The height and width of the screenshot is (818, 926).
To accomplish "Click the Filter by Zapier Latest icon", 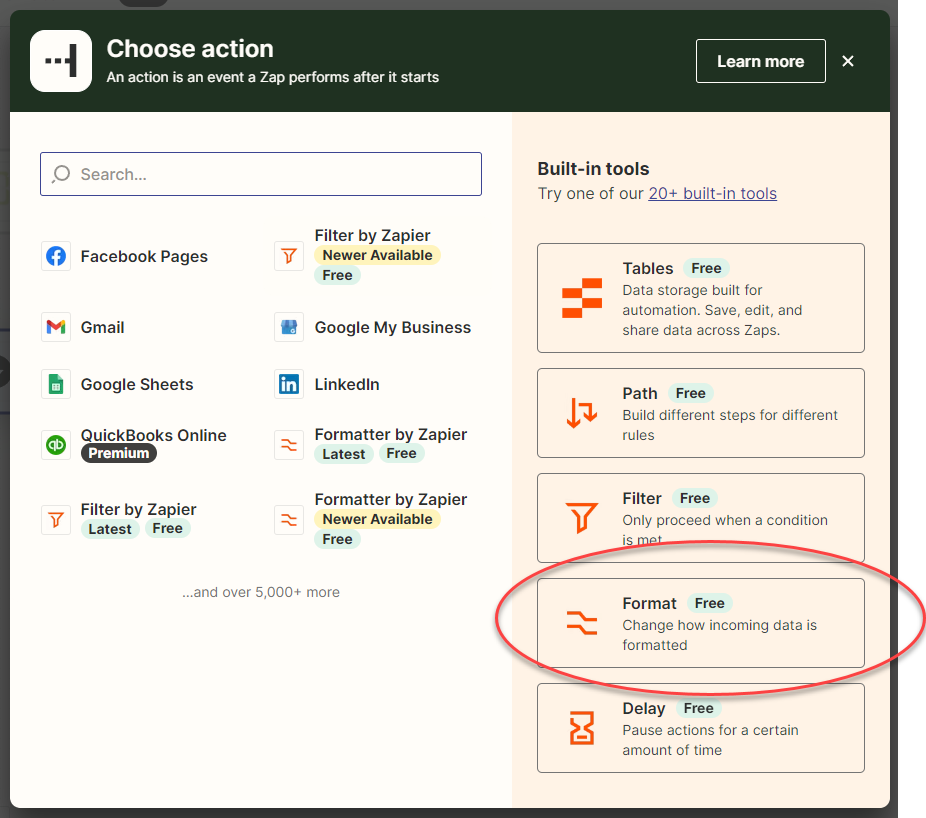I will tap(56, 520).
